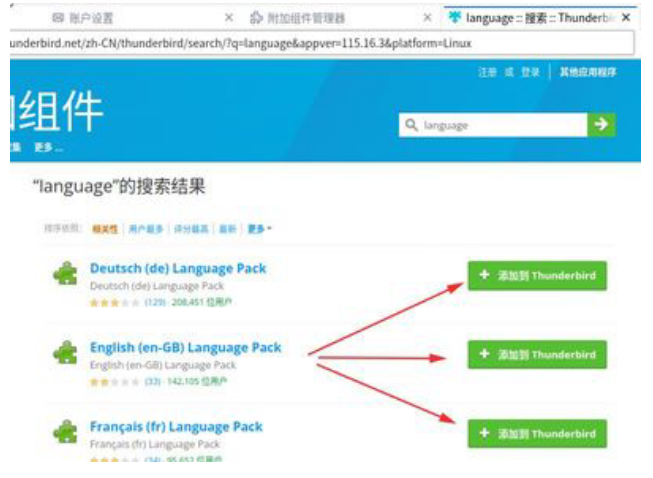
Task: Select the language :: 搜索 :: Thunderbird tab
Action: coord(540,18)
